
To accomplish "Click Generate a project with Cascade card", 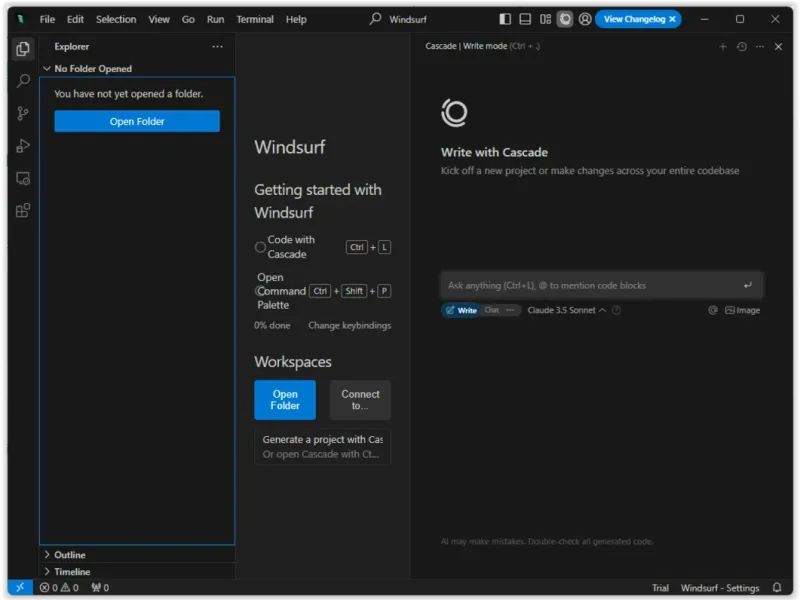I will (322, 446).
